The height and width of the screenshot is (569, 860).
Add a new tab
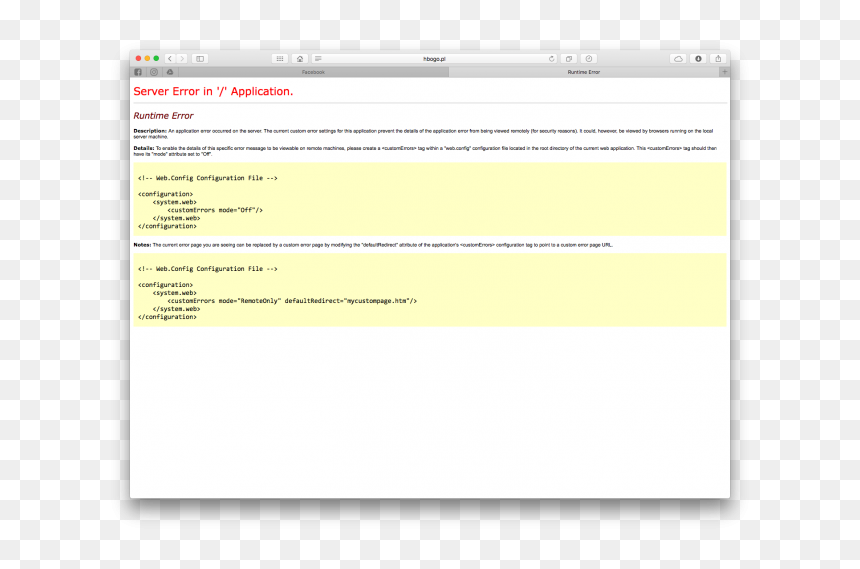click(725, 72)
